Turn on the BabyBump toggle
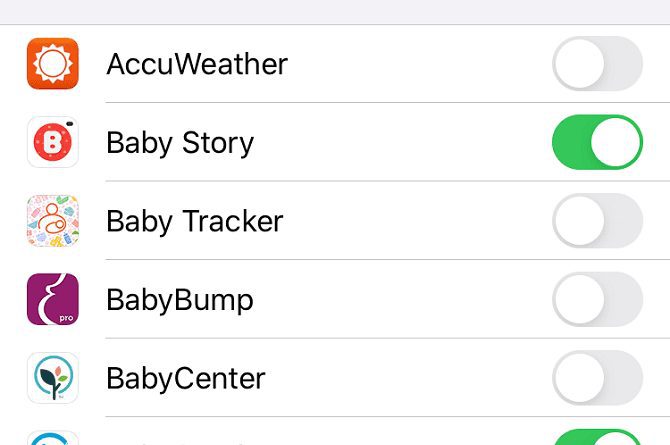 coord(597,299)
